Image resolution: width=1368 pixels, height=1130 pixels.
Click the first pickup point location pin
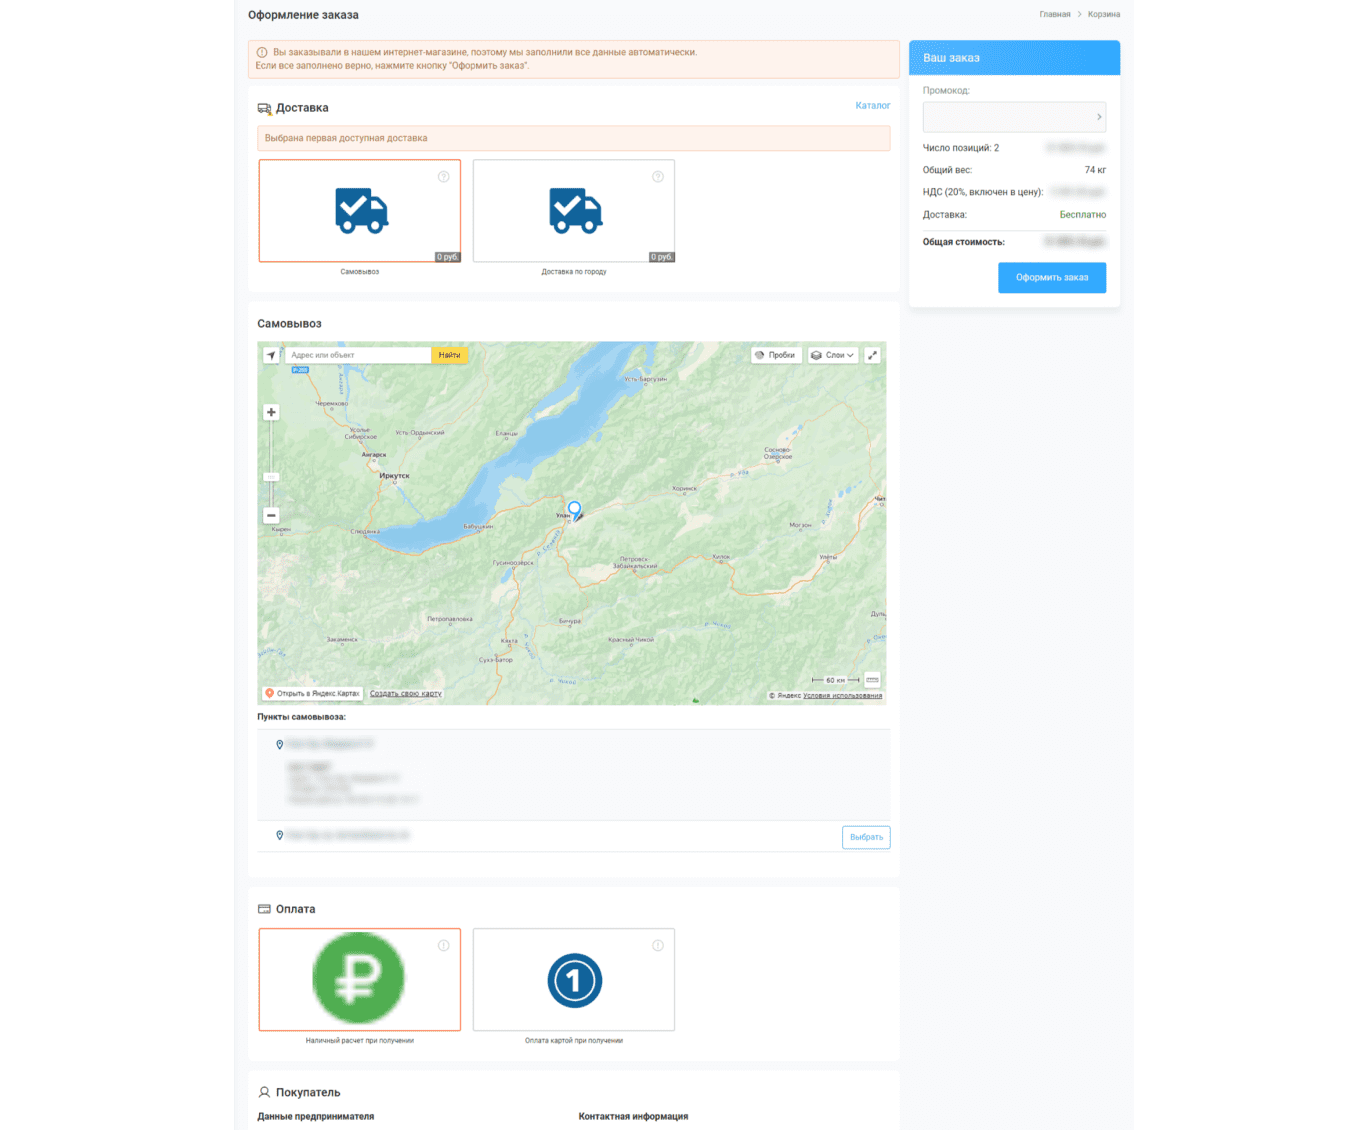point(279,745)
